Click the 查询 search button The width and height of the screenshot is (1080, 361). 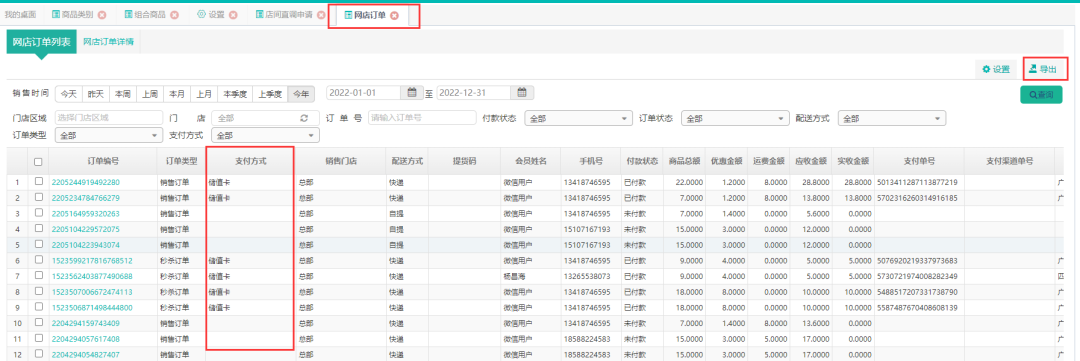(x=1041, y=95)
